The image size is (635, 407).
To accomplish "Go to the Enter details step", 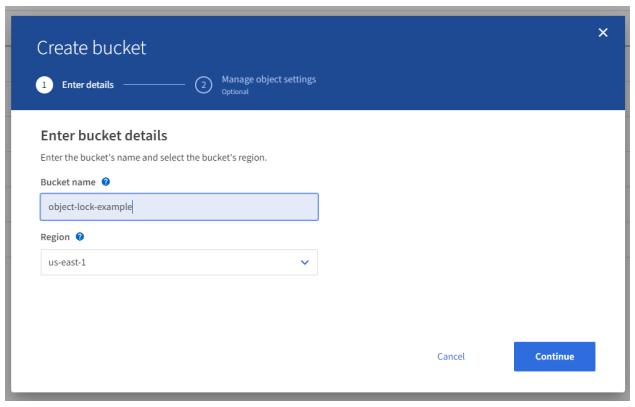I will click(87, 85).
